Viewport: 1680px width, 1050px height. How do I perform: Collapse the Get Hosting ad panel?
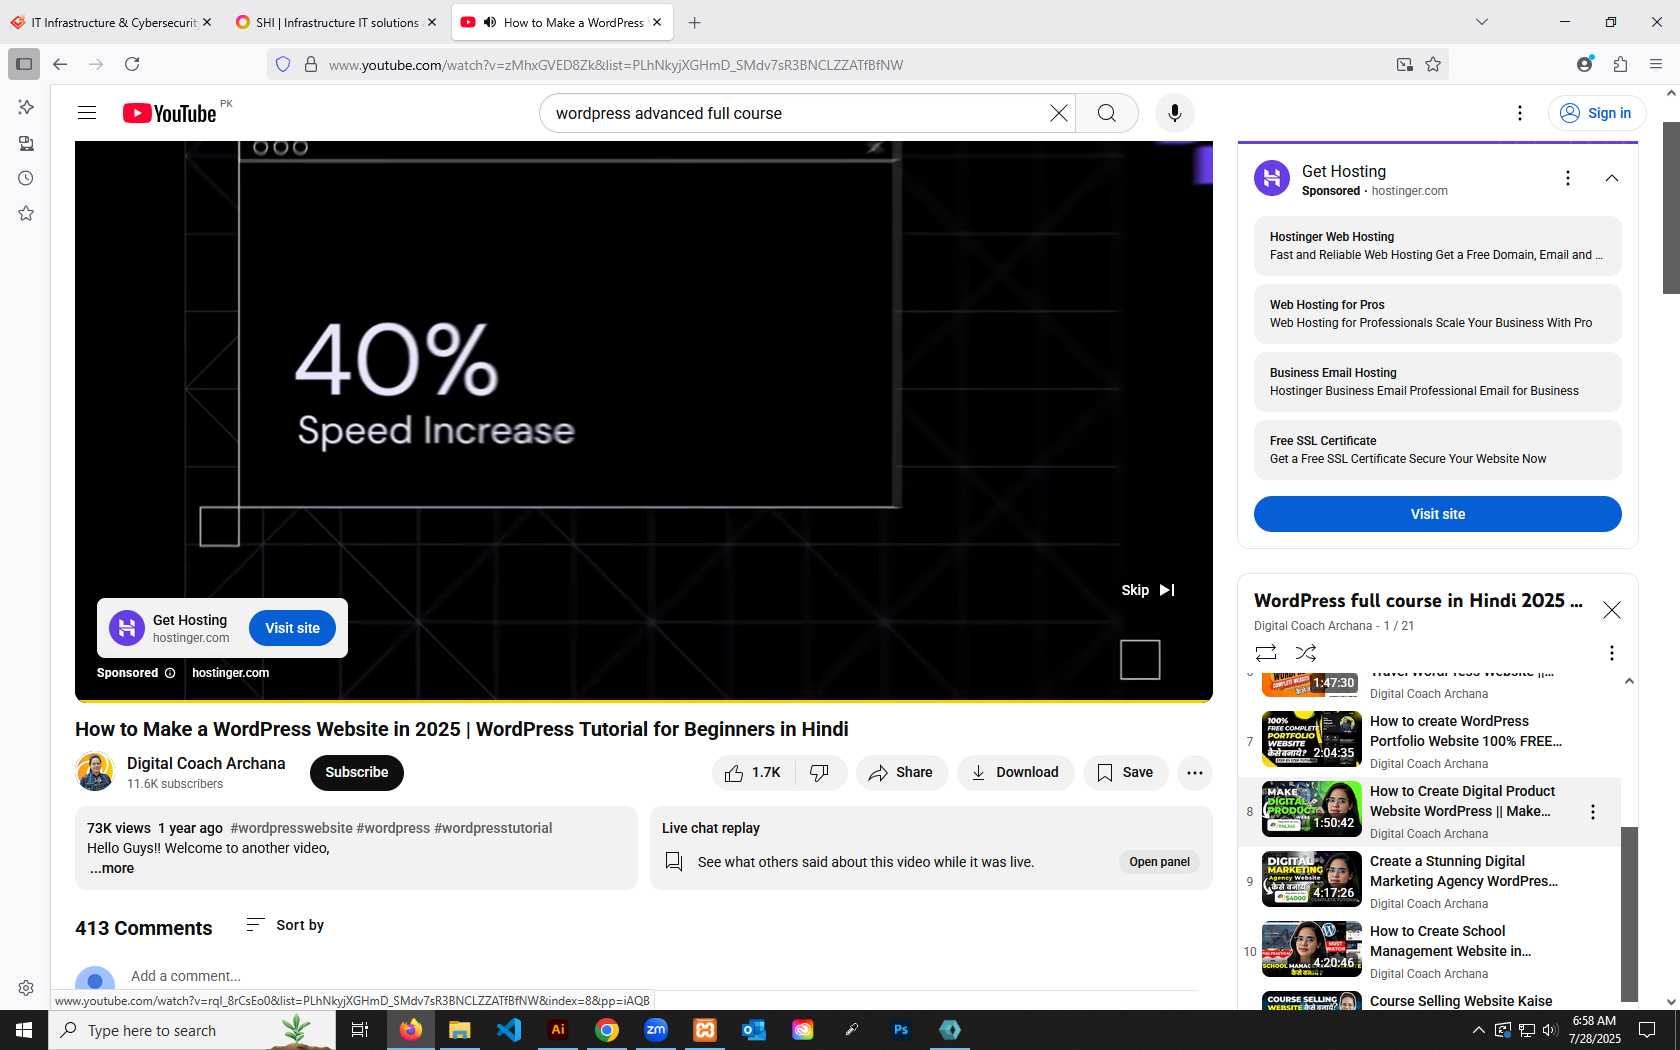(1612, 178)
